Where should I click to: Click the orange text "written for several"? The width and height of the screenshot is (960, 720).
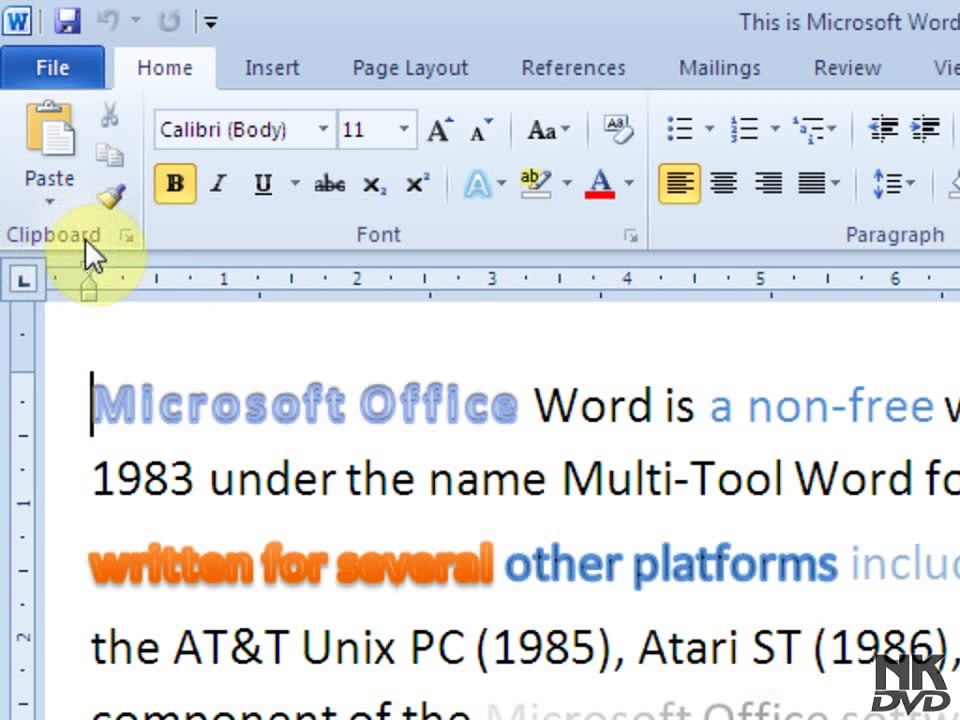pyautogui.click(x=291, y=564)
